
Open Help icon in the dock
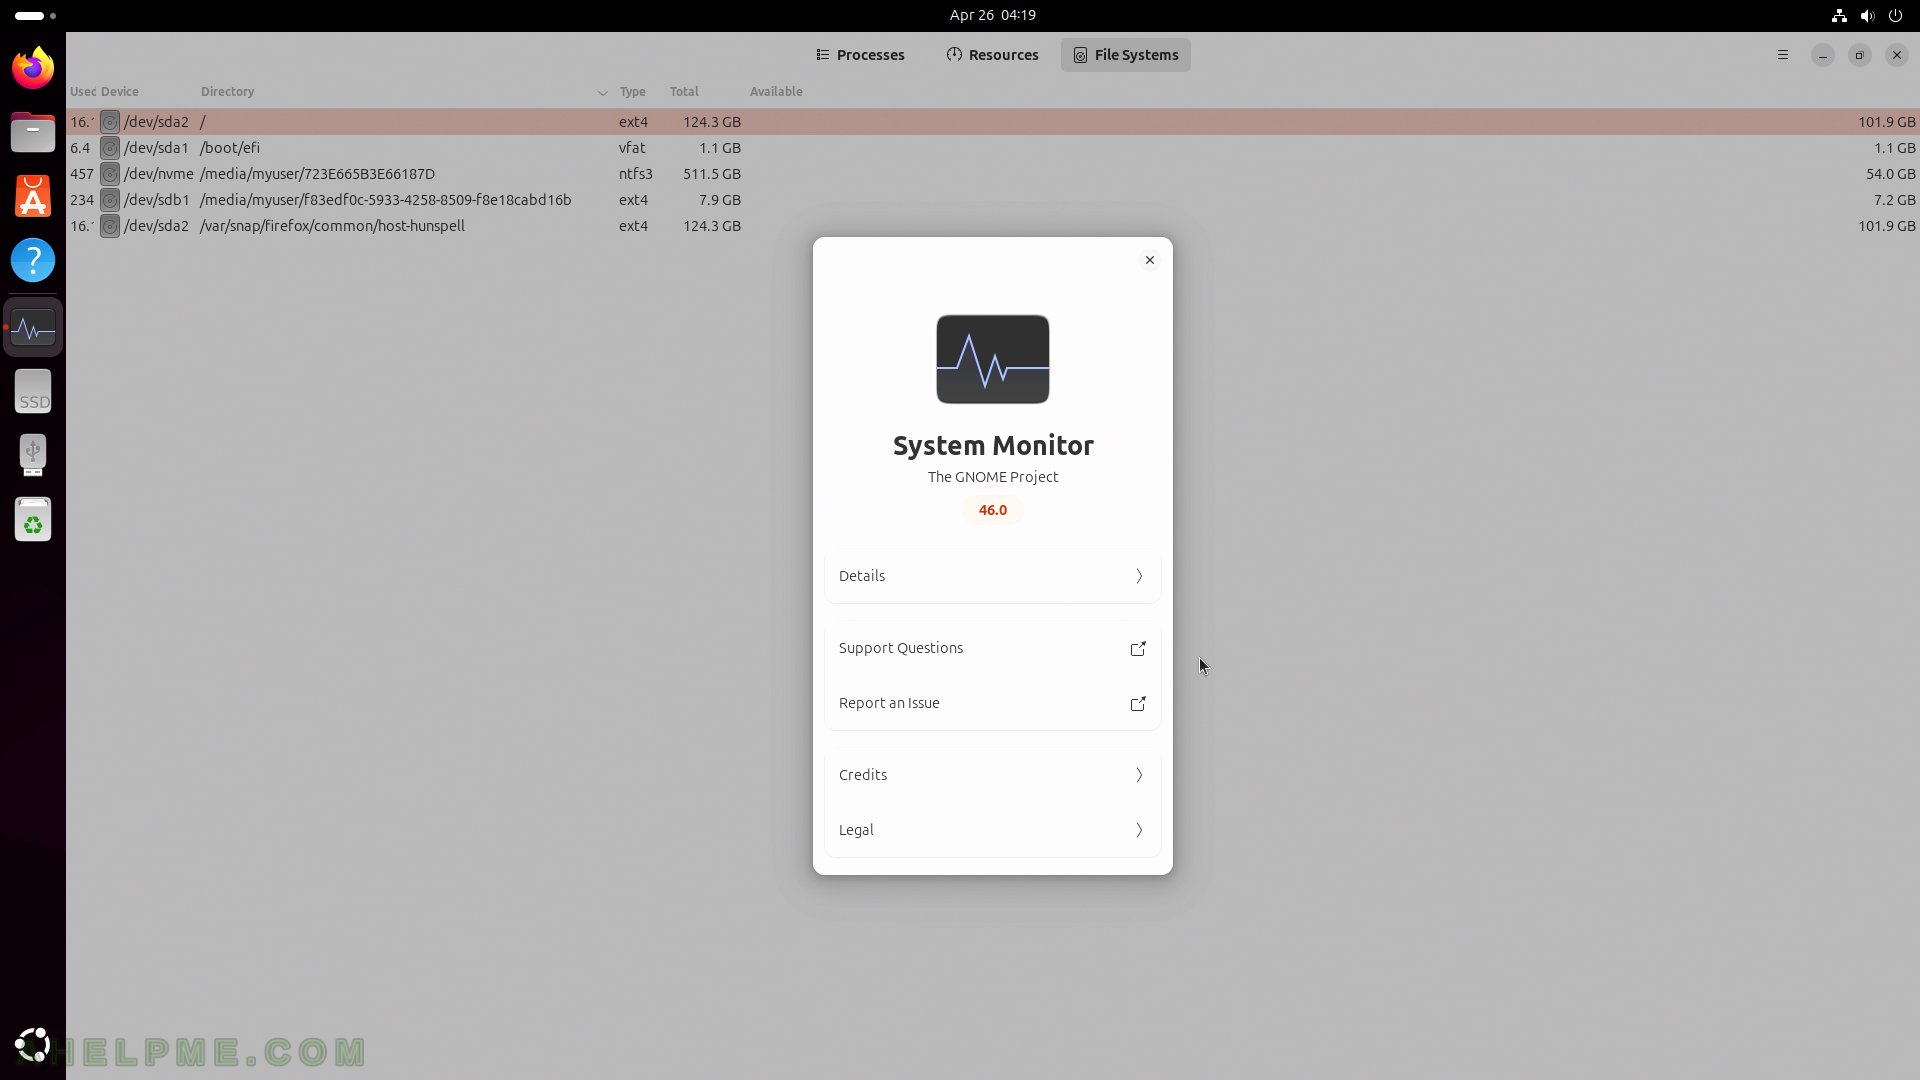[33, 260]
